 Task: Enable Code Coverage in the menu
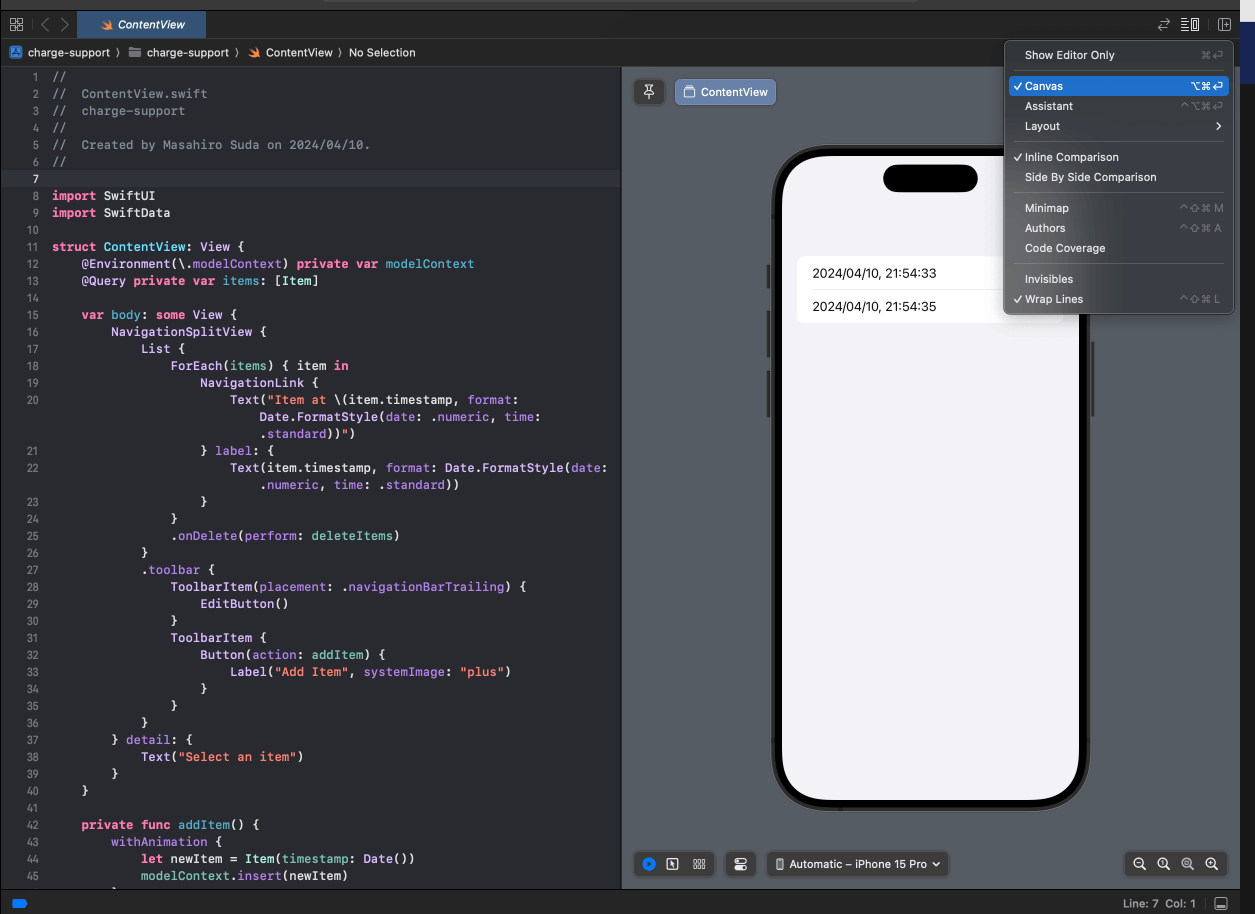1119,248
